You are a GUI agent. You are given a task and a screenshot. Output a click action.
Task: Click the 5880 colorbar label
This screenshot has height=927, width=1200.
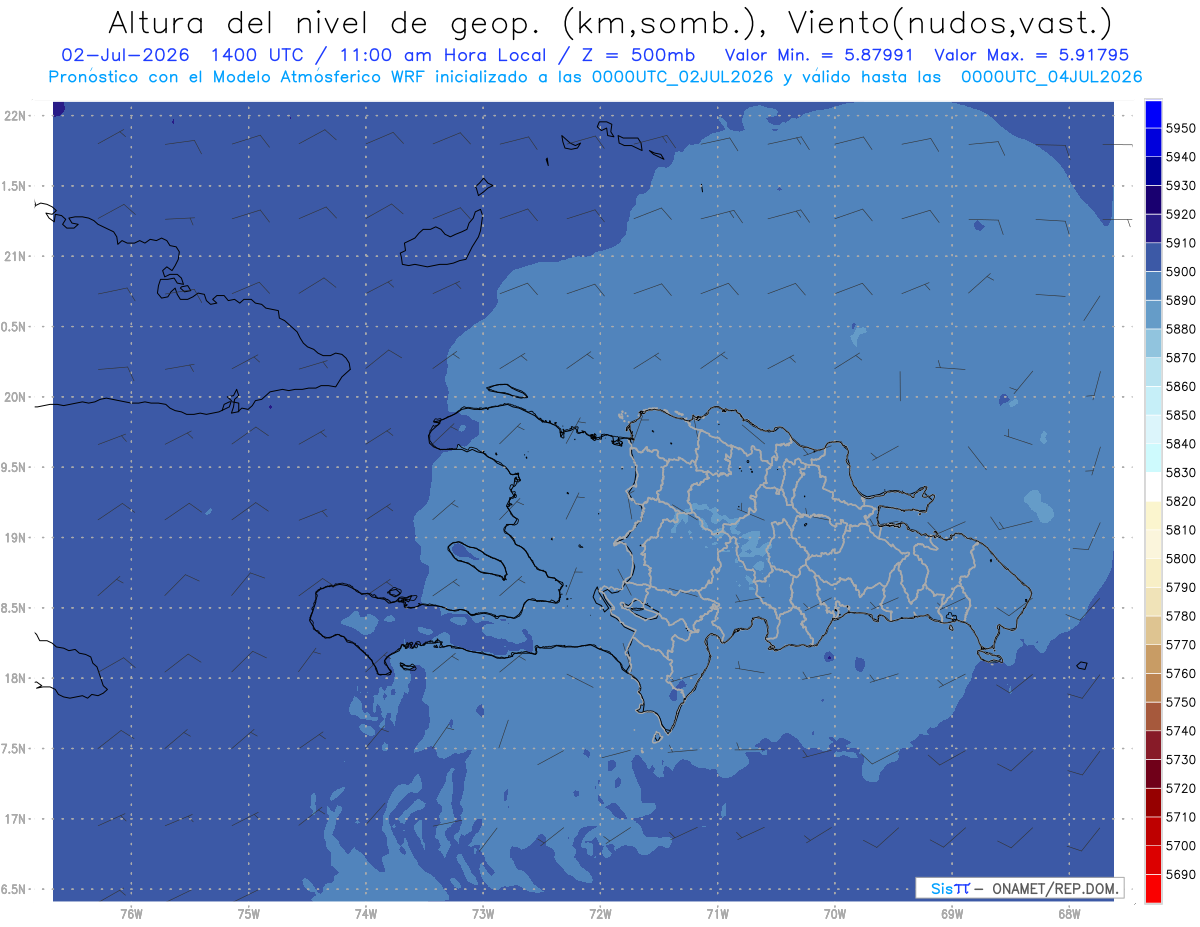point(1181,329)
